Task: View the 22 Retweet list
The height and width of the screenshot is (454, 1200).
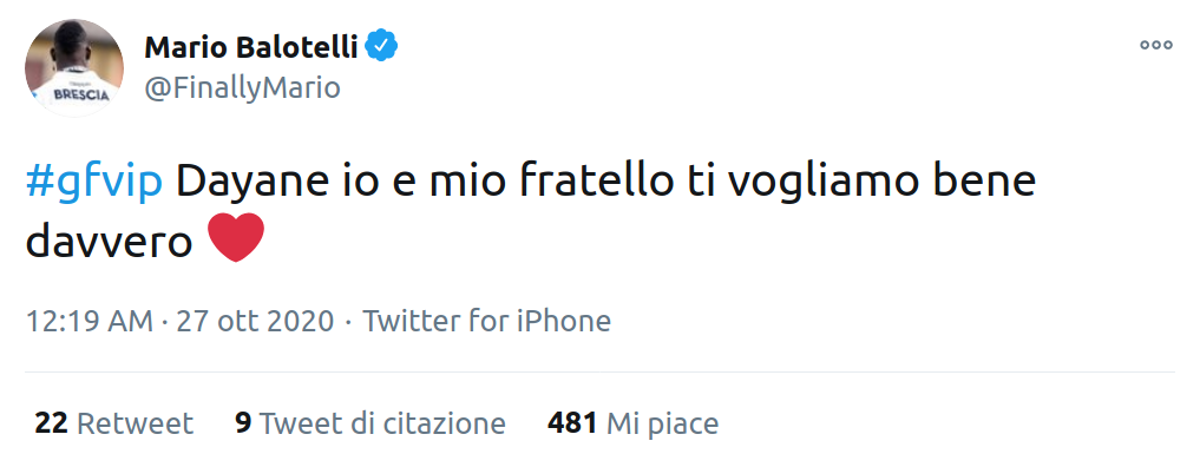Action: (x=113, y=423)
